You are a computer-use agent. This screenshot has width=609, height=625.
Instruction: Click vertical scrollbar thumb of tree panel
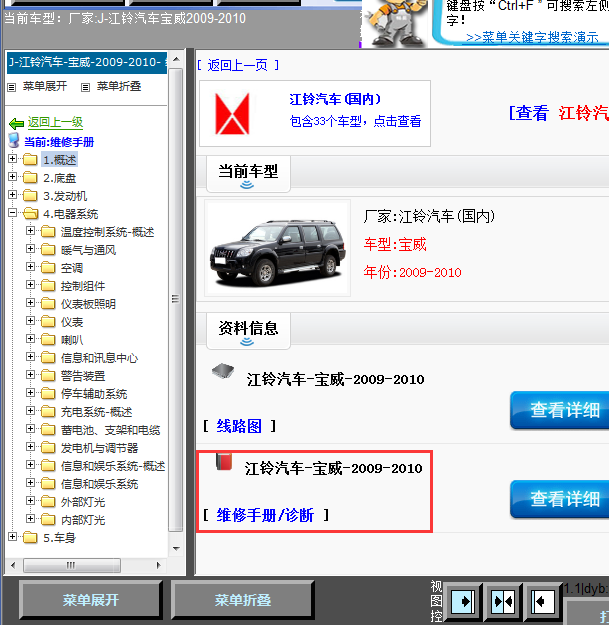click(x=175, y=300)
